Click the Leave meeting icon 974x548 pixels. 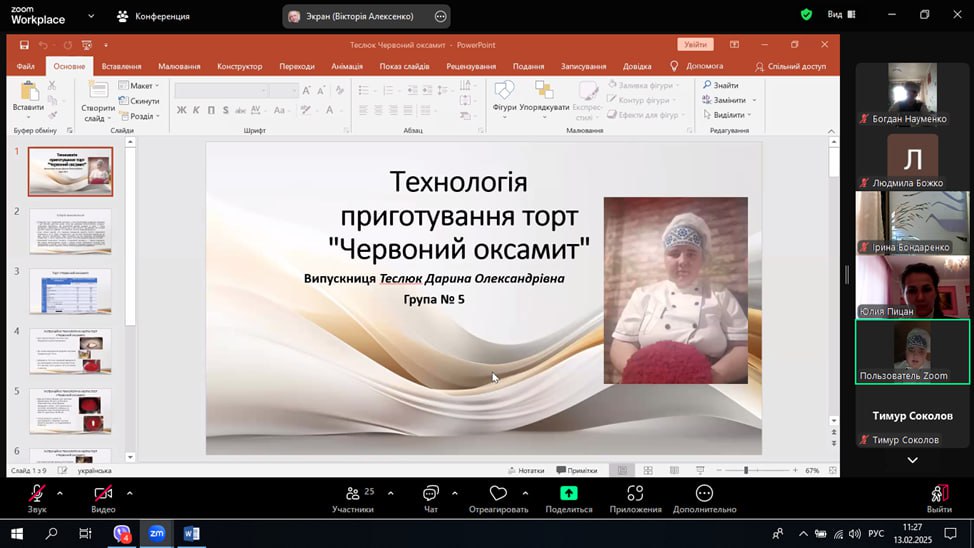click(938, 494)
